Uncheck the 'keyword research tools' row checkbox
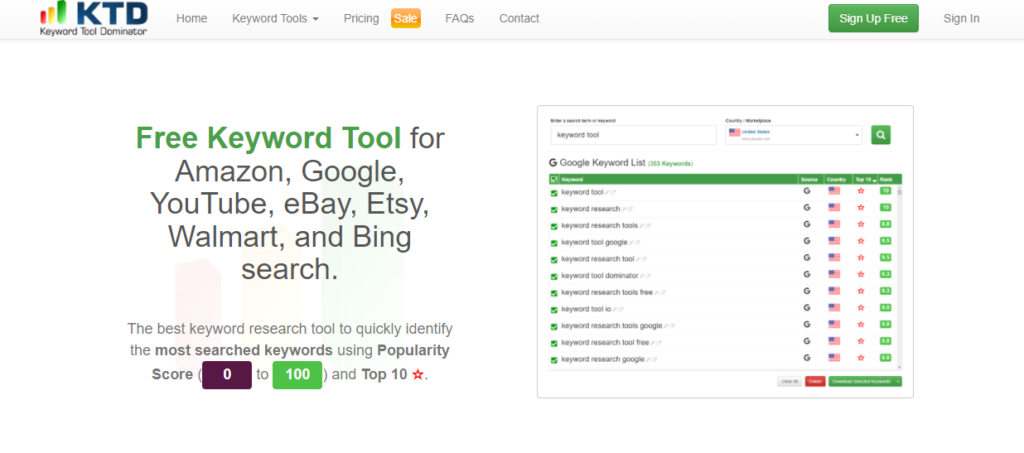This screenshot has width=1024, height=453. tap(554, 226)
